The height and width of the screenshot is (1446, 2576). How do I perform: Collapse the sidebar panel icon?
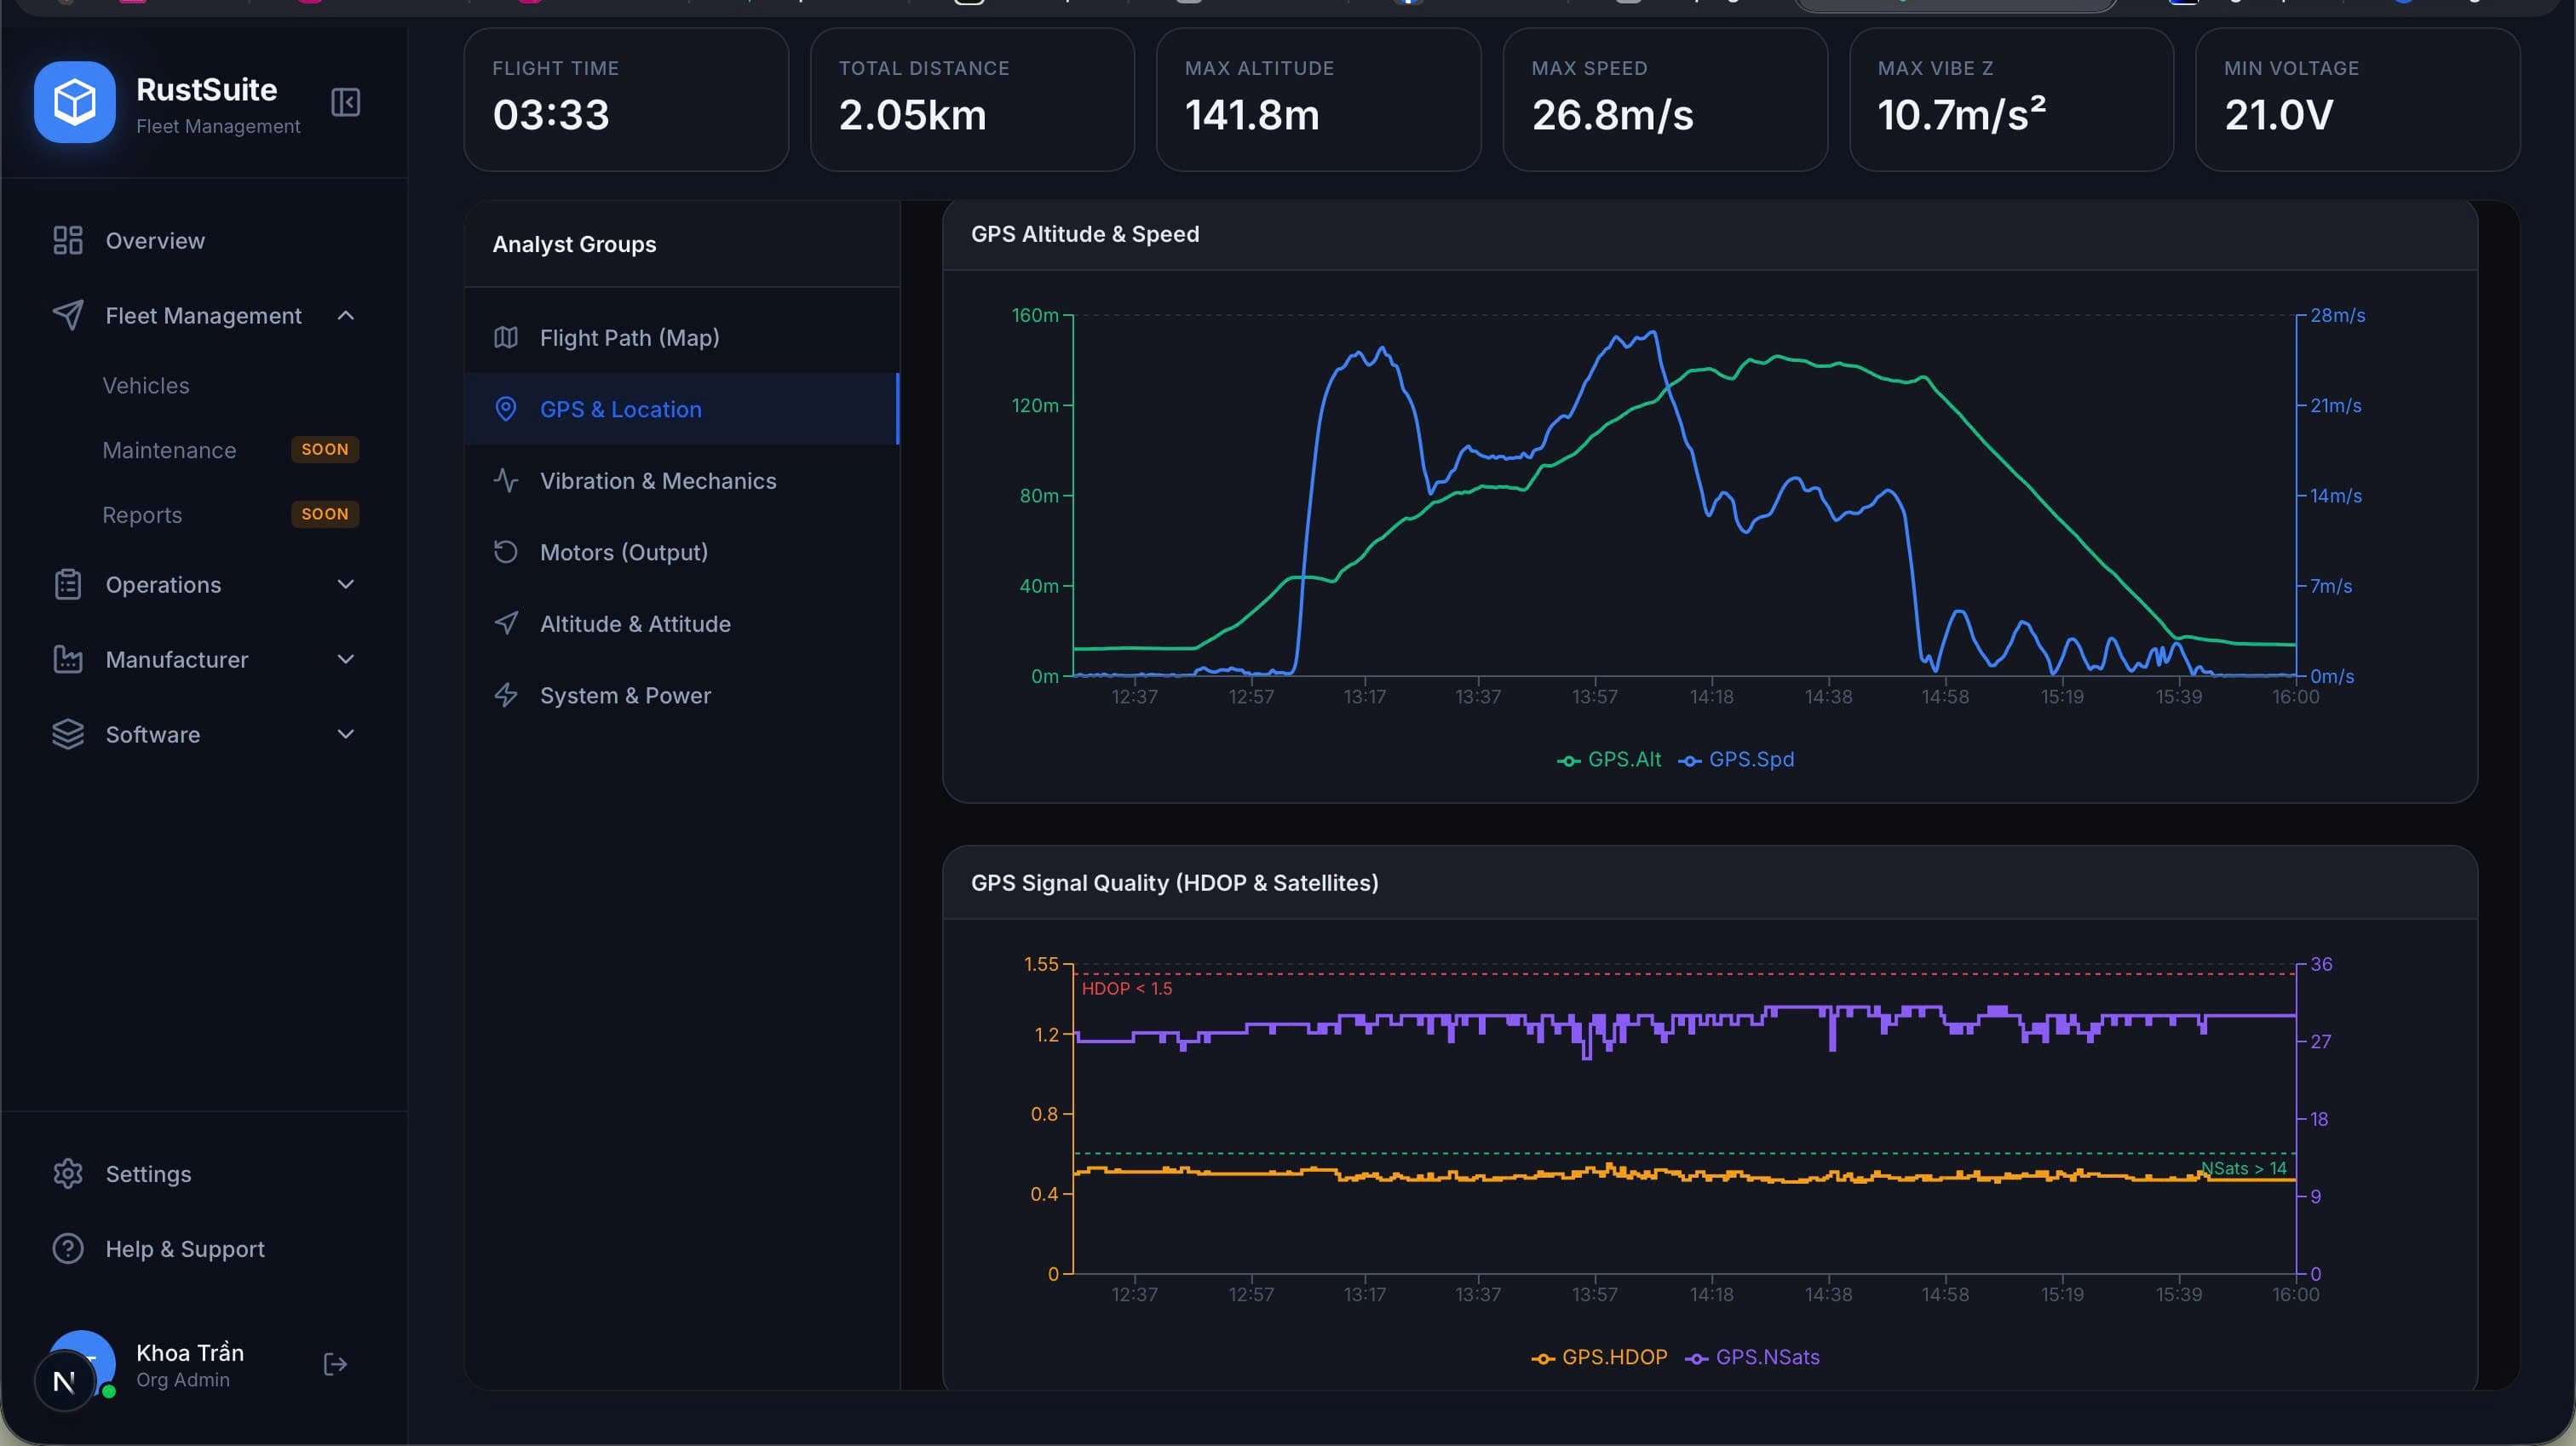(x=345, y=102)
